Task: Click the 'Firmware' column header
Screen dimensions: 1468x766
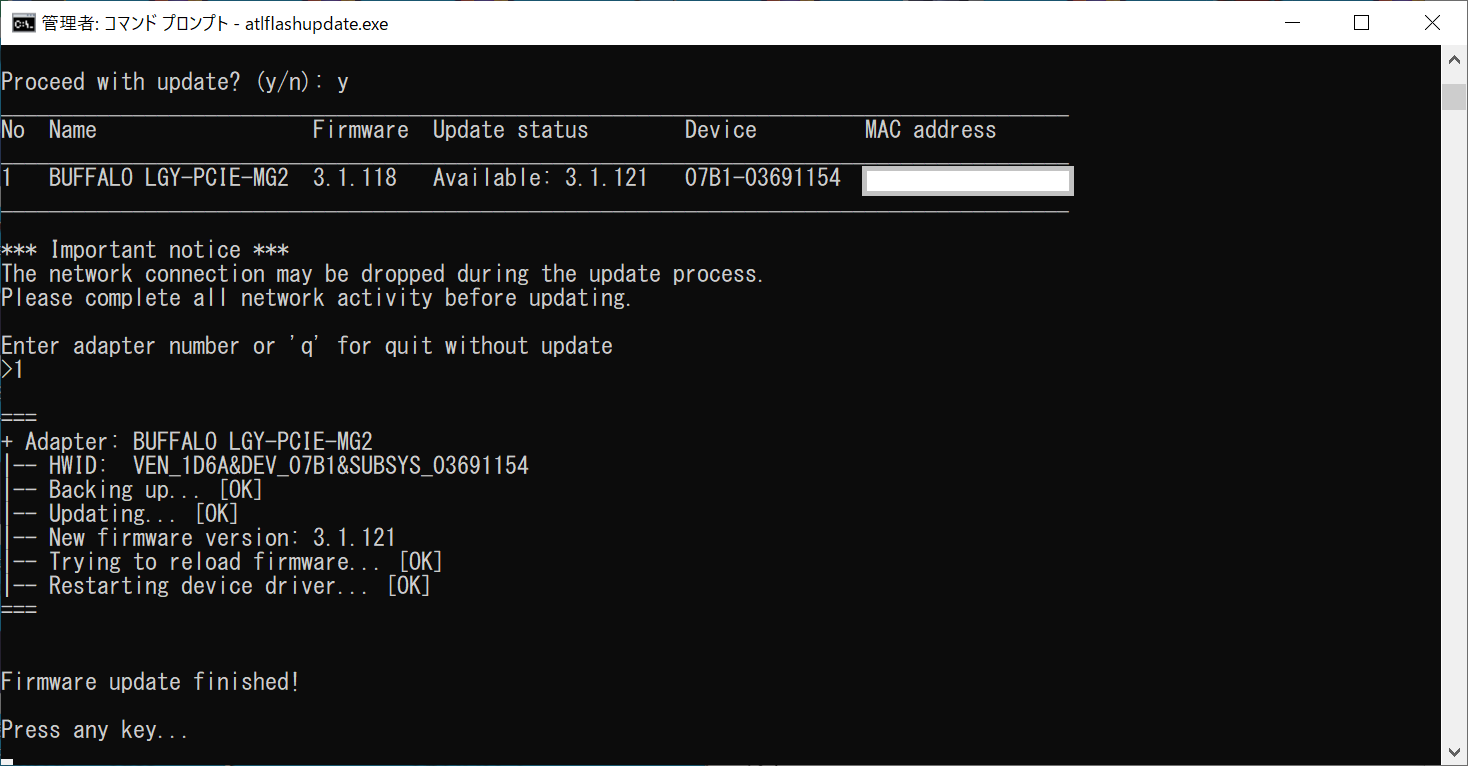Action: pos(360,130)
